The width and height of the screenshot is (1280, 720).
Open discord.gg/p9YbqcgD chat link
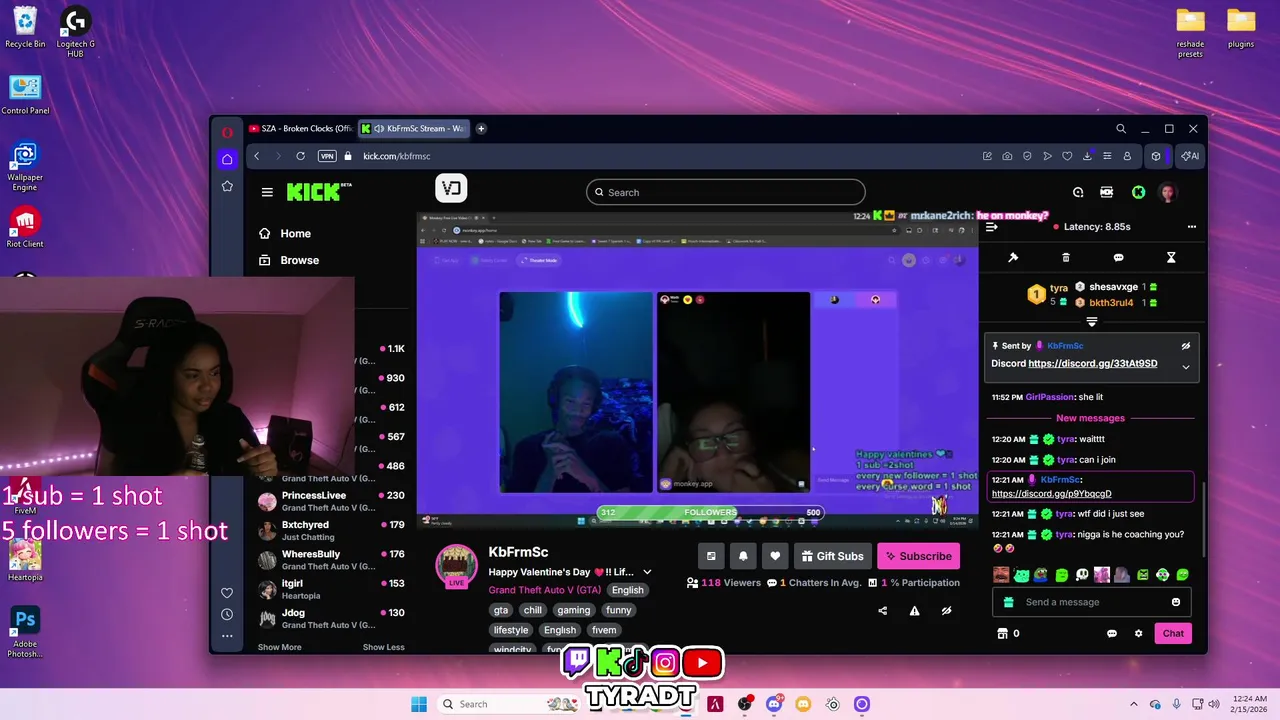[1051, 493]
